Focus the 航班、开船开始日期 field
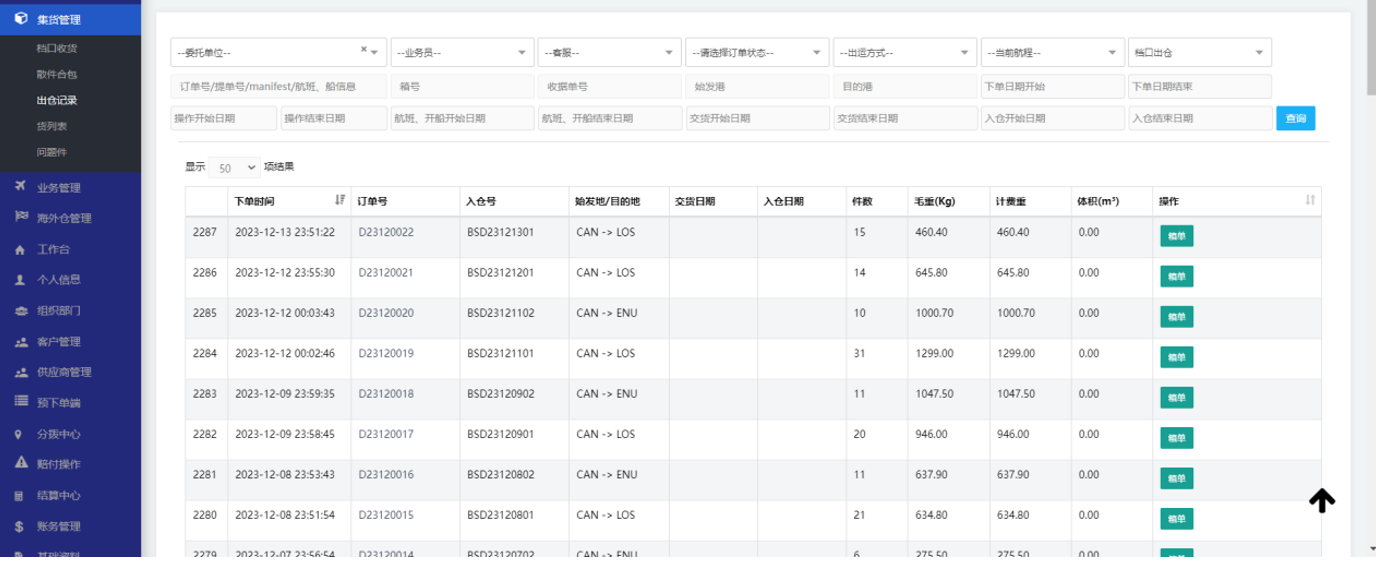1376x561 pixels. (462, 118)
